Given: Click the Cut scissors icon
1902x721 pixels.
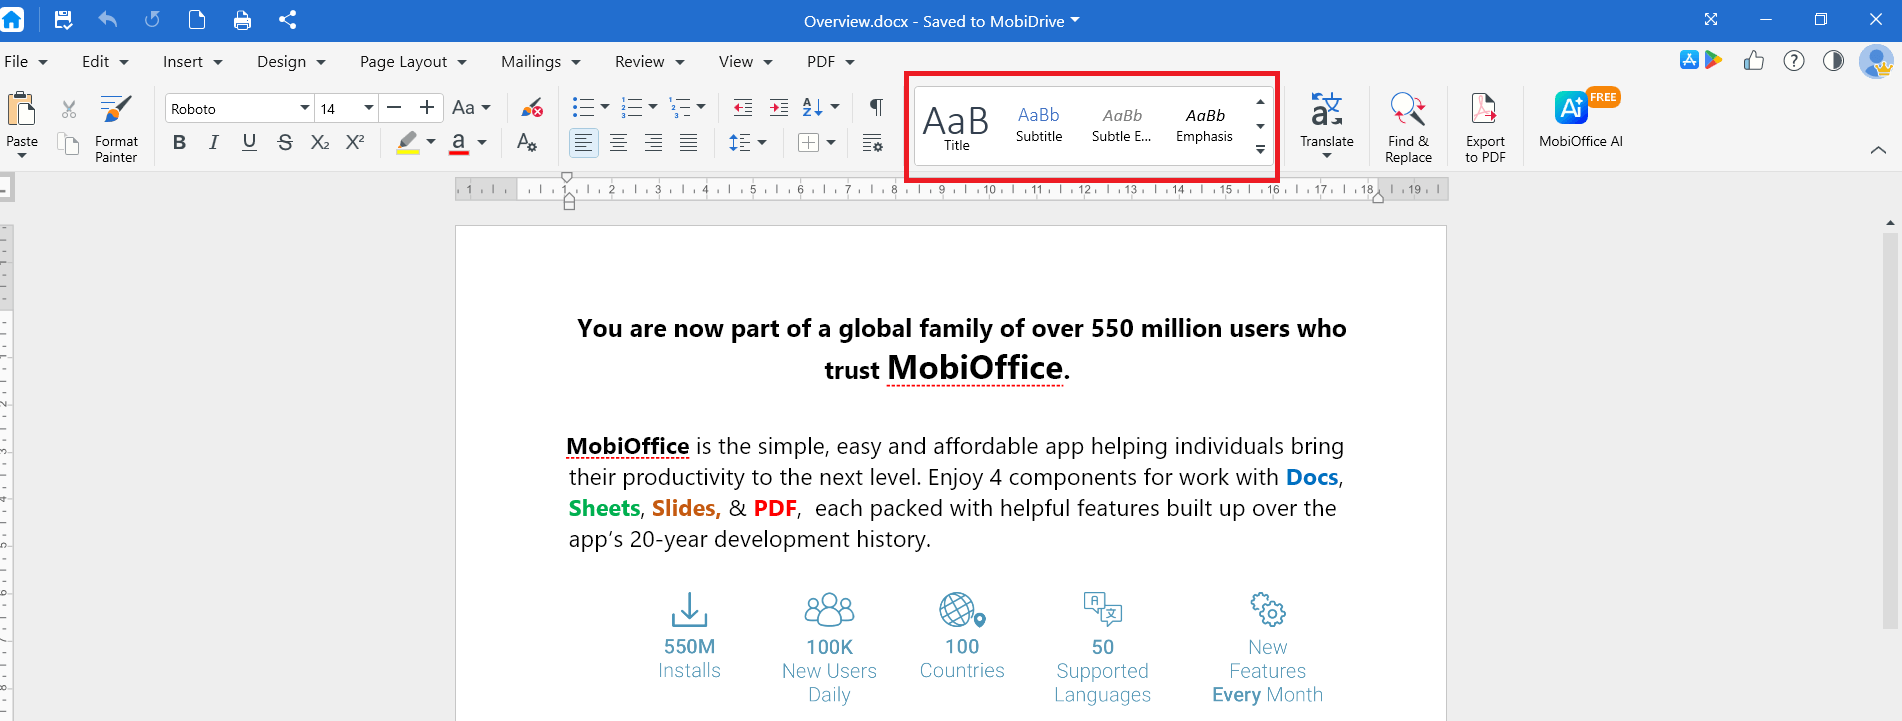Looking at the screenshot, I should [x=69, y=109].
